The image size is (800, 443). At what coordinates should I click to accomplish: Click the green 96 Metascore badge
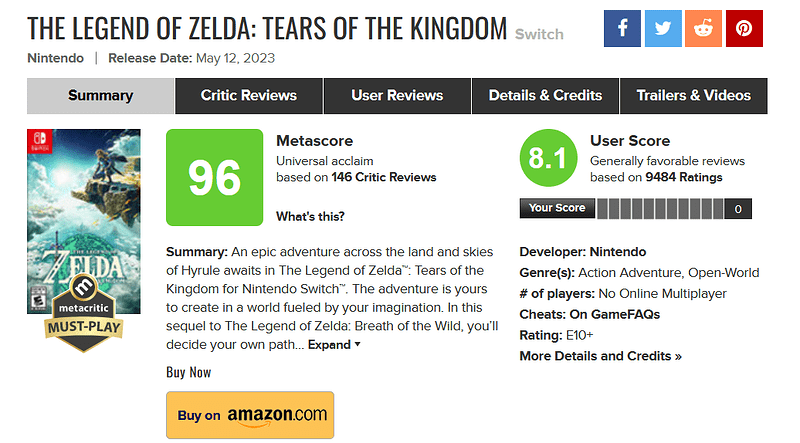coord(214,178)
